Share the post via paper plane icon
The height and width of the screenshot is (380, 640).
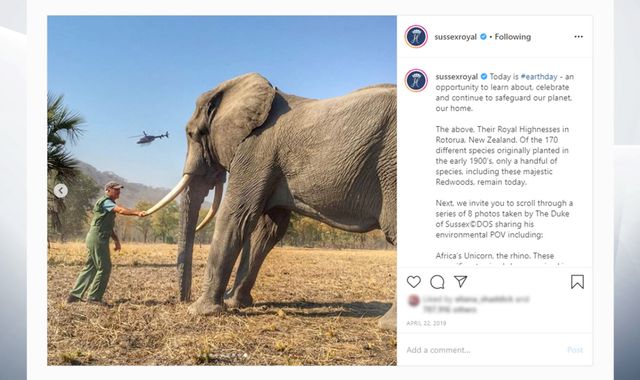click(x=460, y=281)
